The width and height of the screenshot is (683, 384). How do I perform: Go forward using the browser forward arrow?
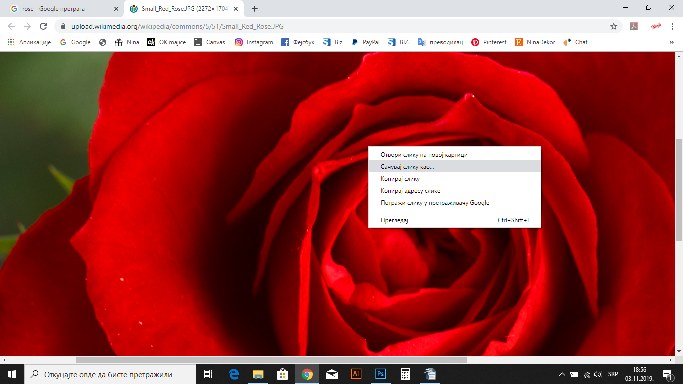coord(27,26)
